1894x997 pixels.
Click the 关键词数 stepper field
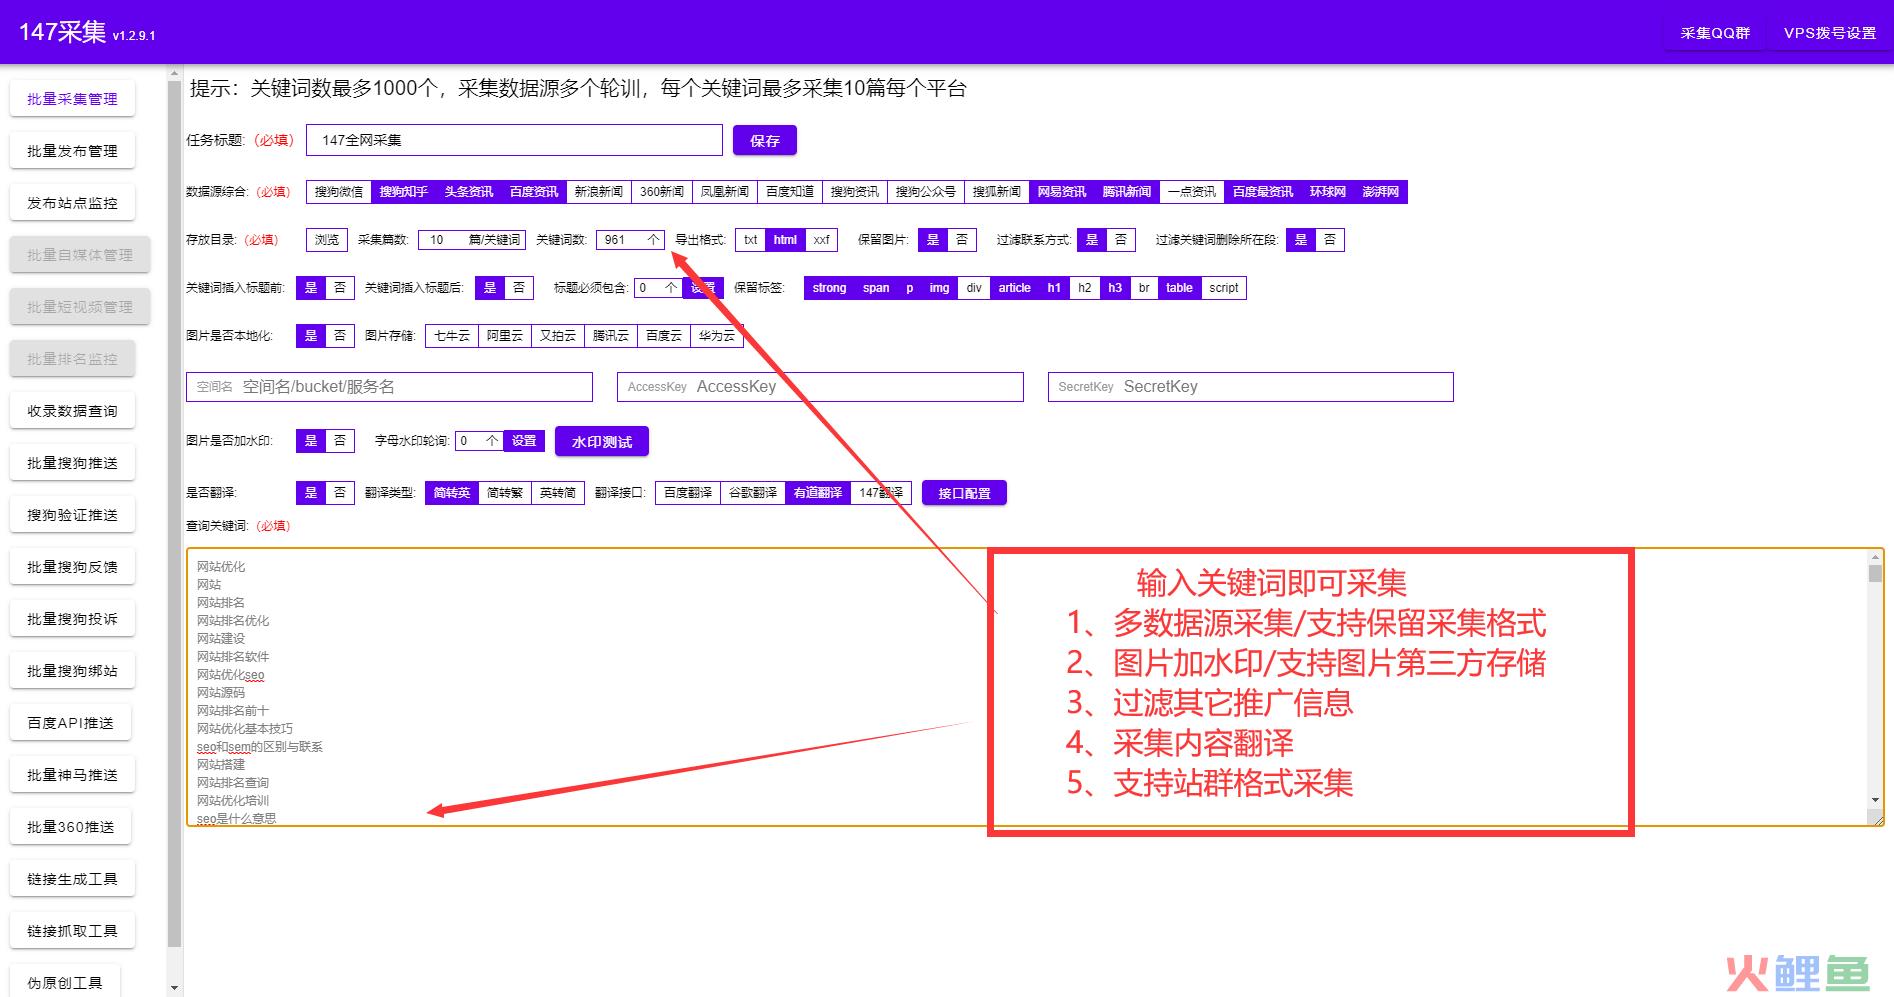(630, 240)
